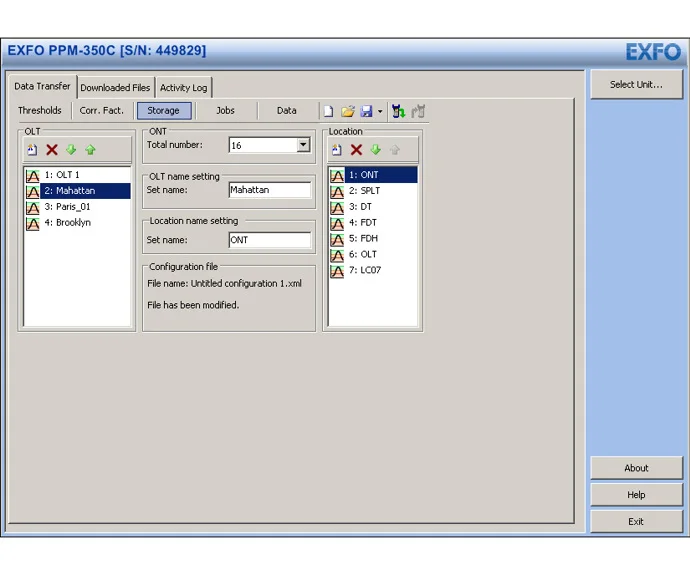This screenshot has width=690, height=575.
Task: Open the Activity Log tab
Action: pyautogui.click(x=184, y=88)
